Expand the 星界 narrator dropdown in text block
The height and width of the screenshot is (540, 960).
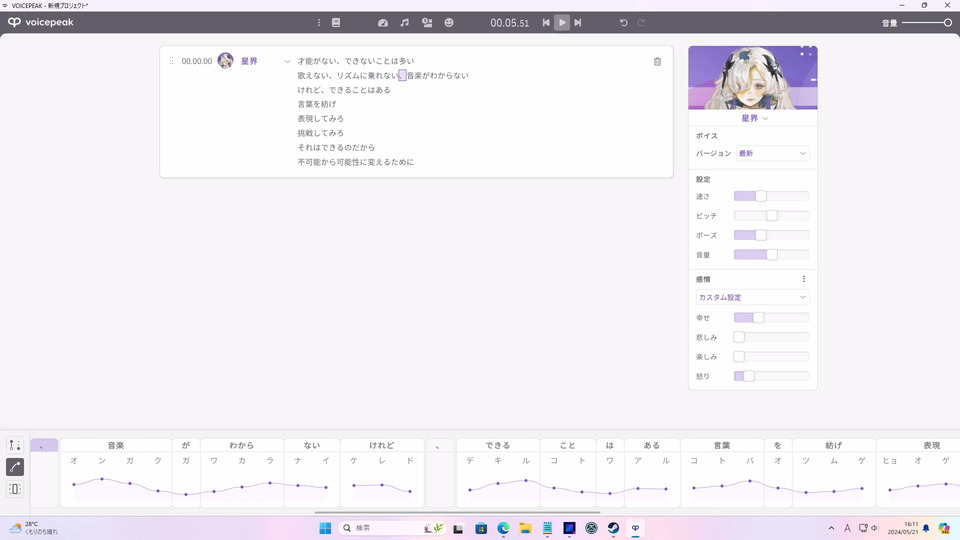point(287,61)
